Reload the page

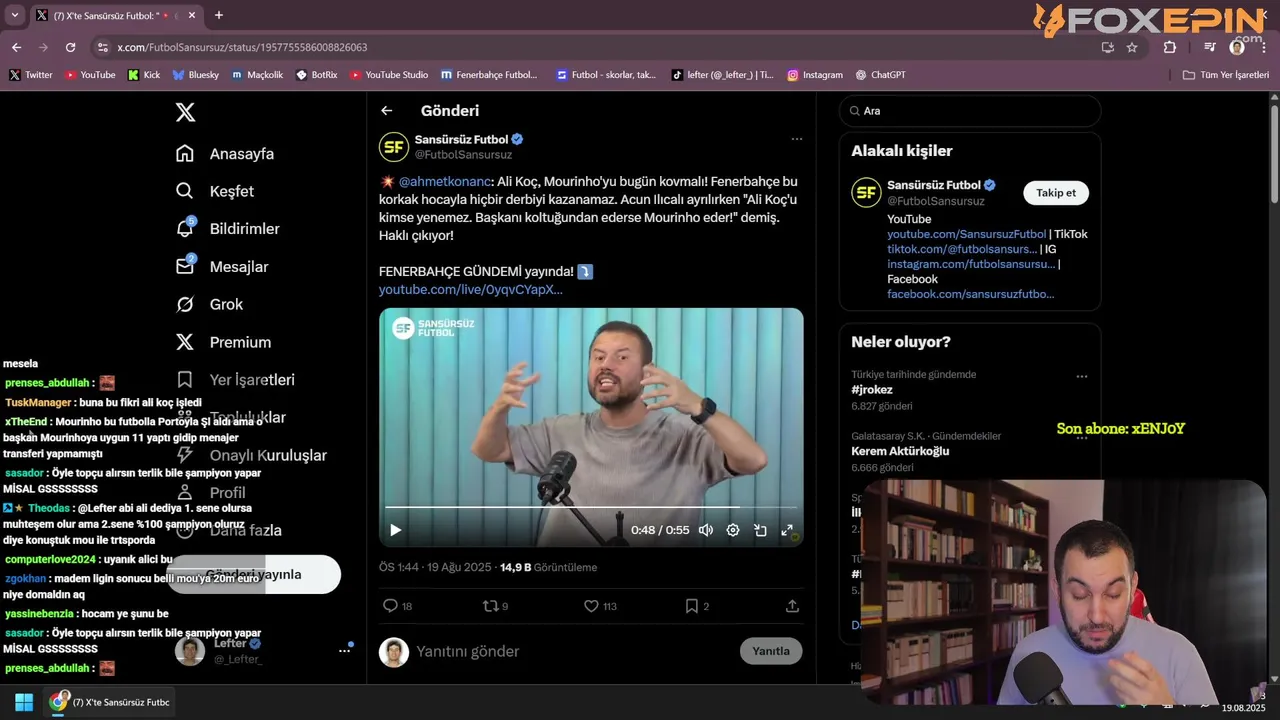click(70, 47)
